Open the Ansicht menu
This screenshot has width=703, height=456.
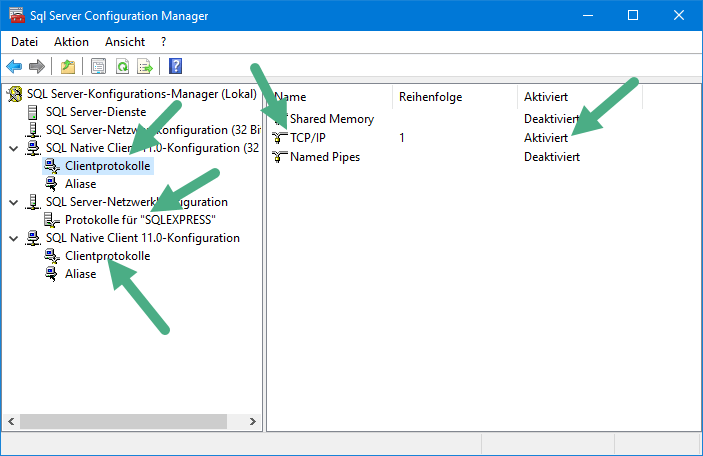click(x=125, y=42)
